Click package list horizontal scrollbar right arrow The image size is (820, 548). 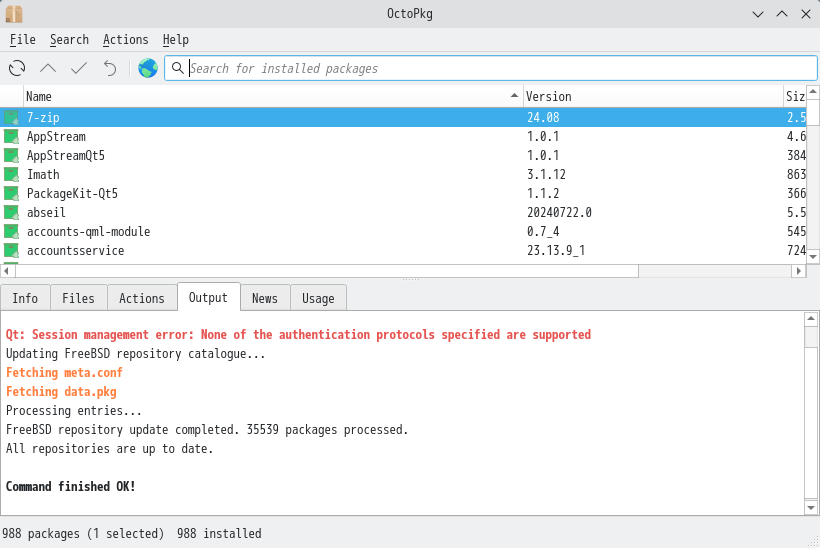pos(799,271)
